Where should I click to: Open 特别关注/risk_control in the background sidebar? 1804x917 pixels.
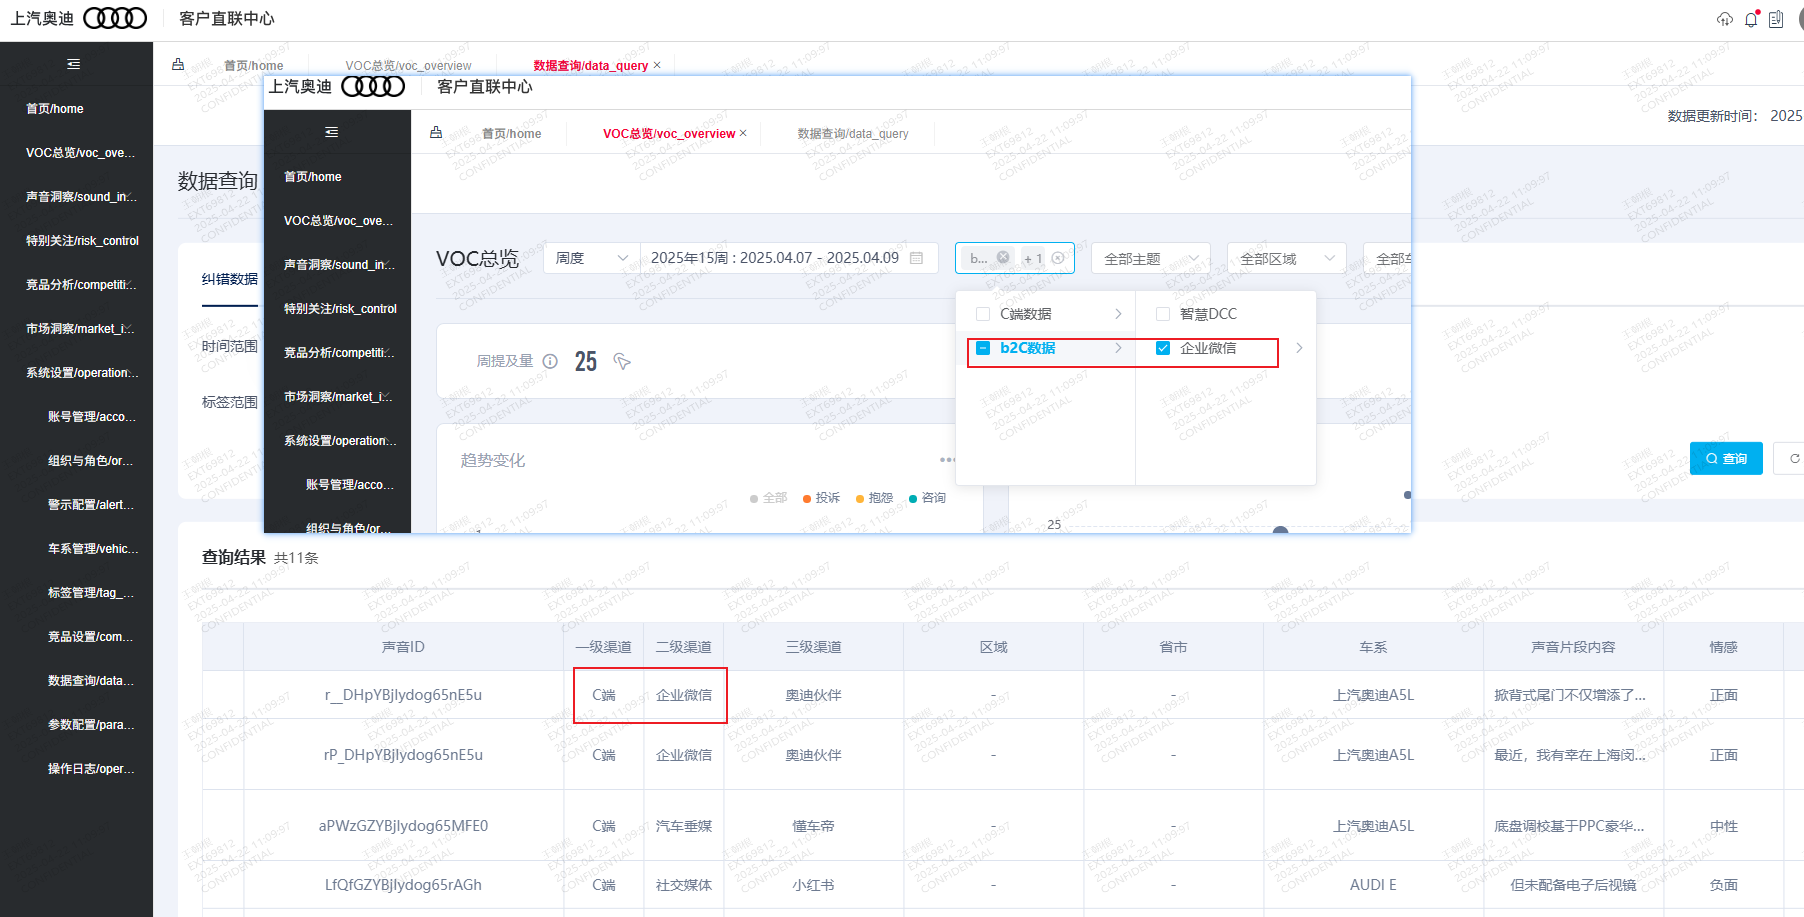[76, 241]
